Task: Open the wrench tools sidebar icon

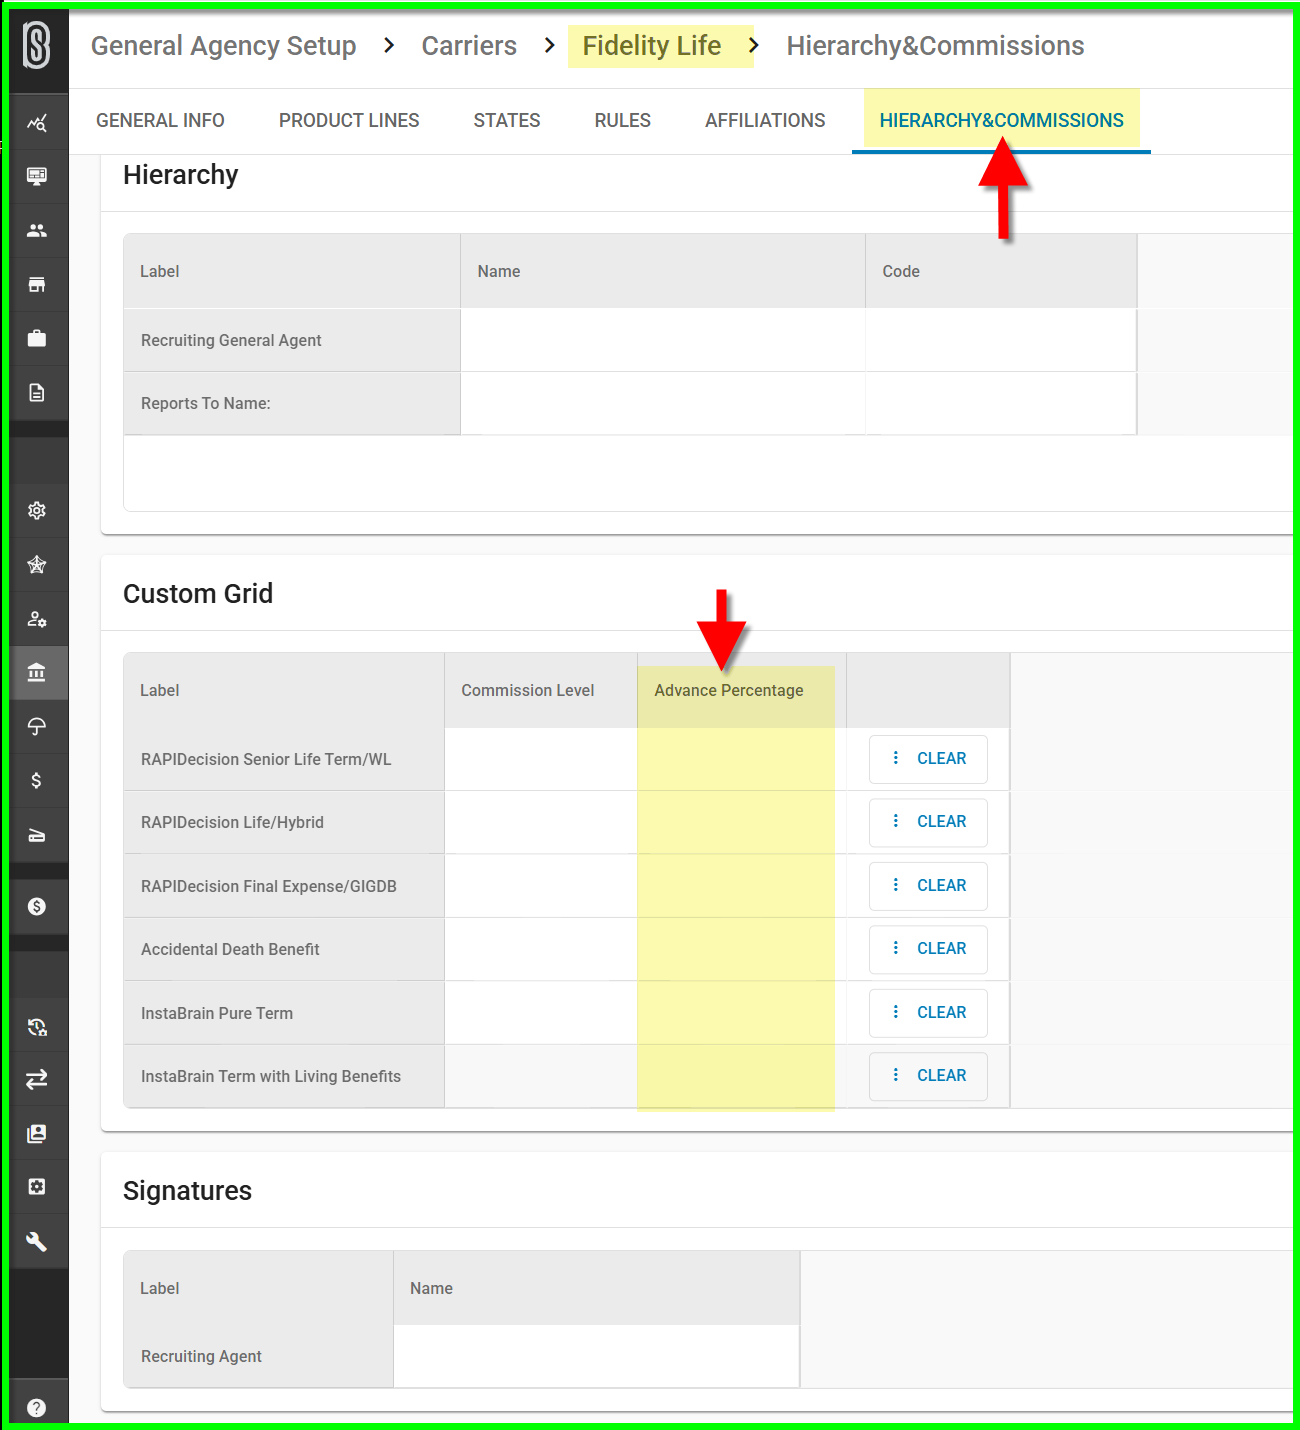Action: (x=37, y=1241)
